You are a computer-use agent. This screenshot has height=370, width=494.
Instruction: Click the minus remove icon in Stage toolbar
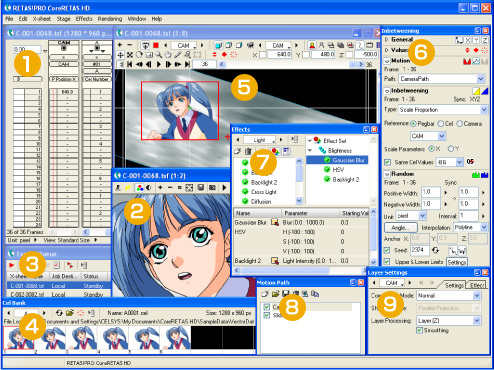(x=130, y=45)
